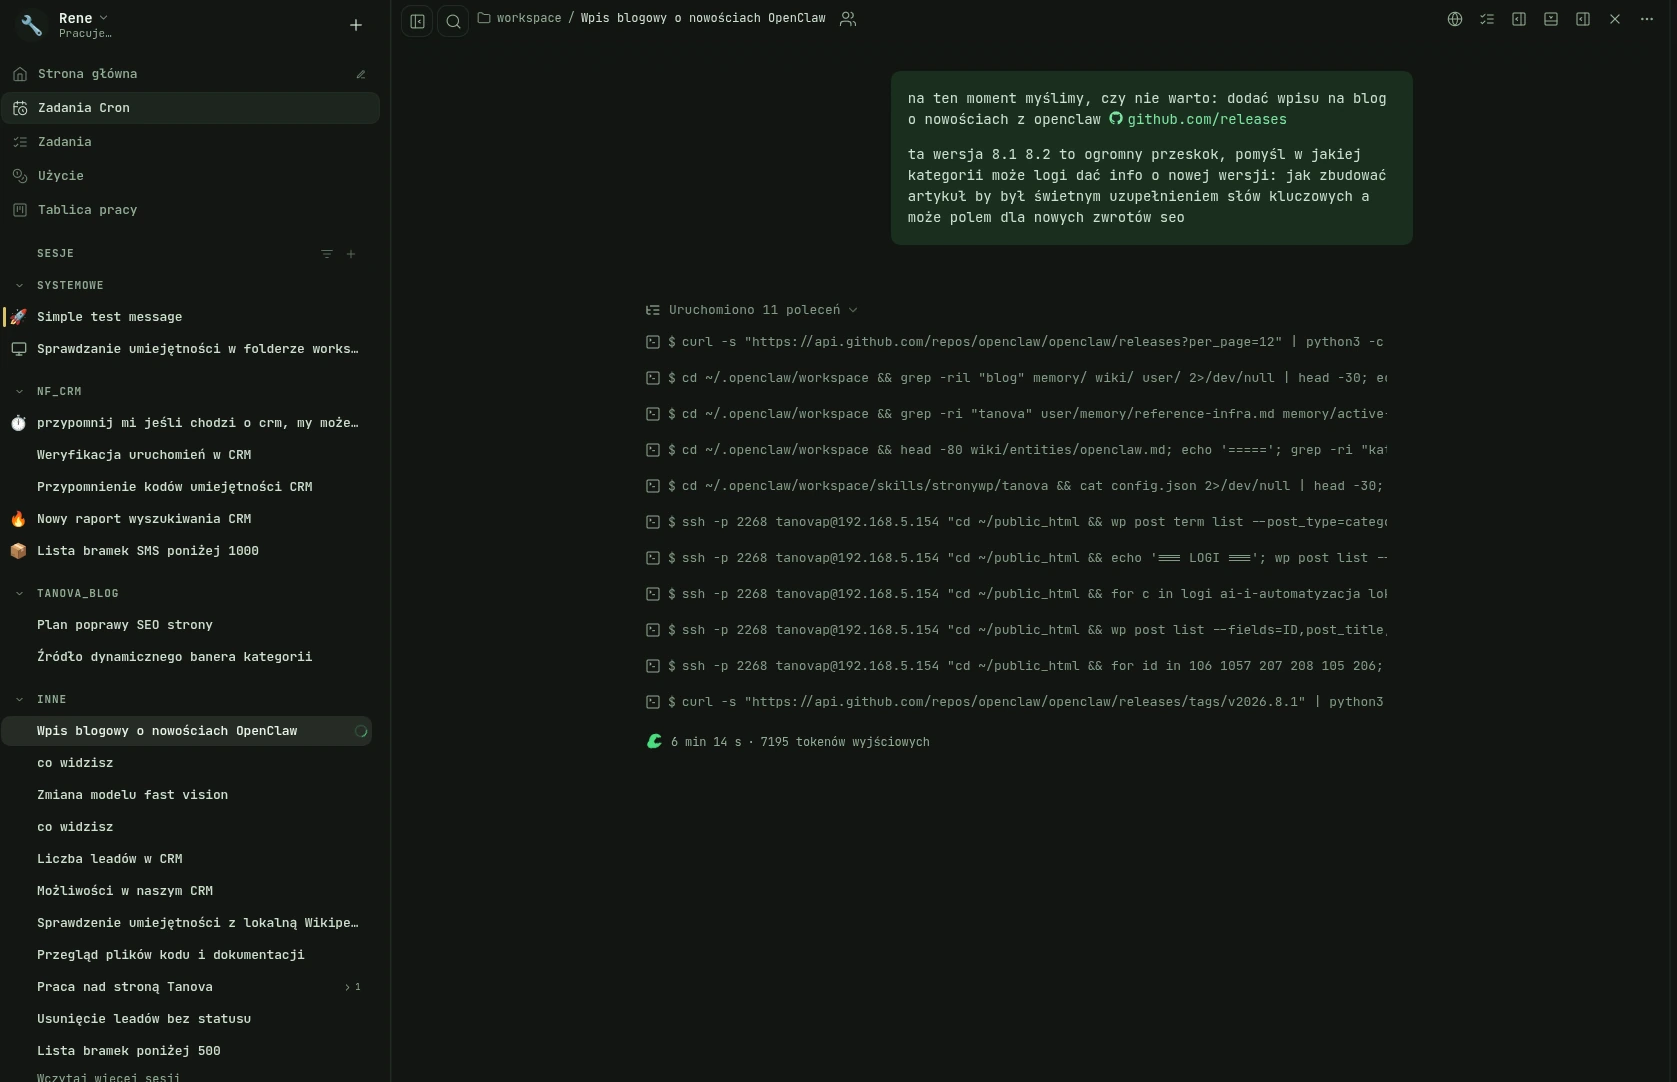
Task: Open session przypomnij mi jeśli chodzi o crm
Action: pyautogui.click(x=186, y=423)
